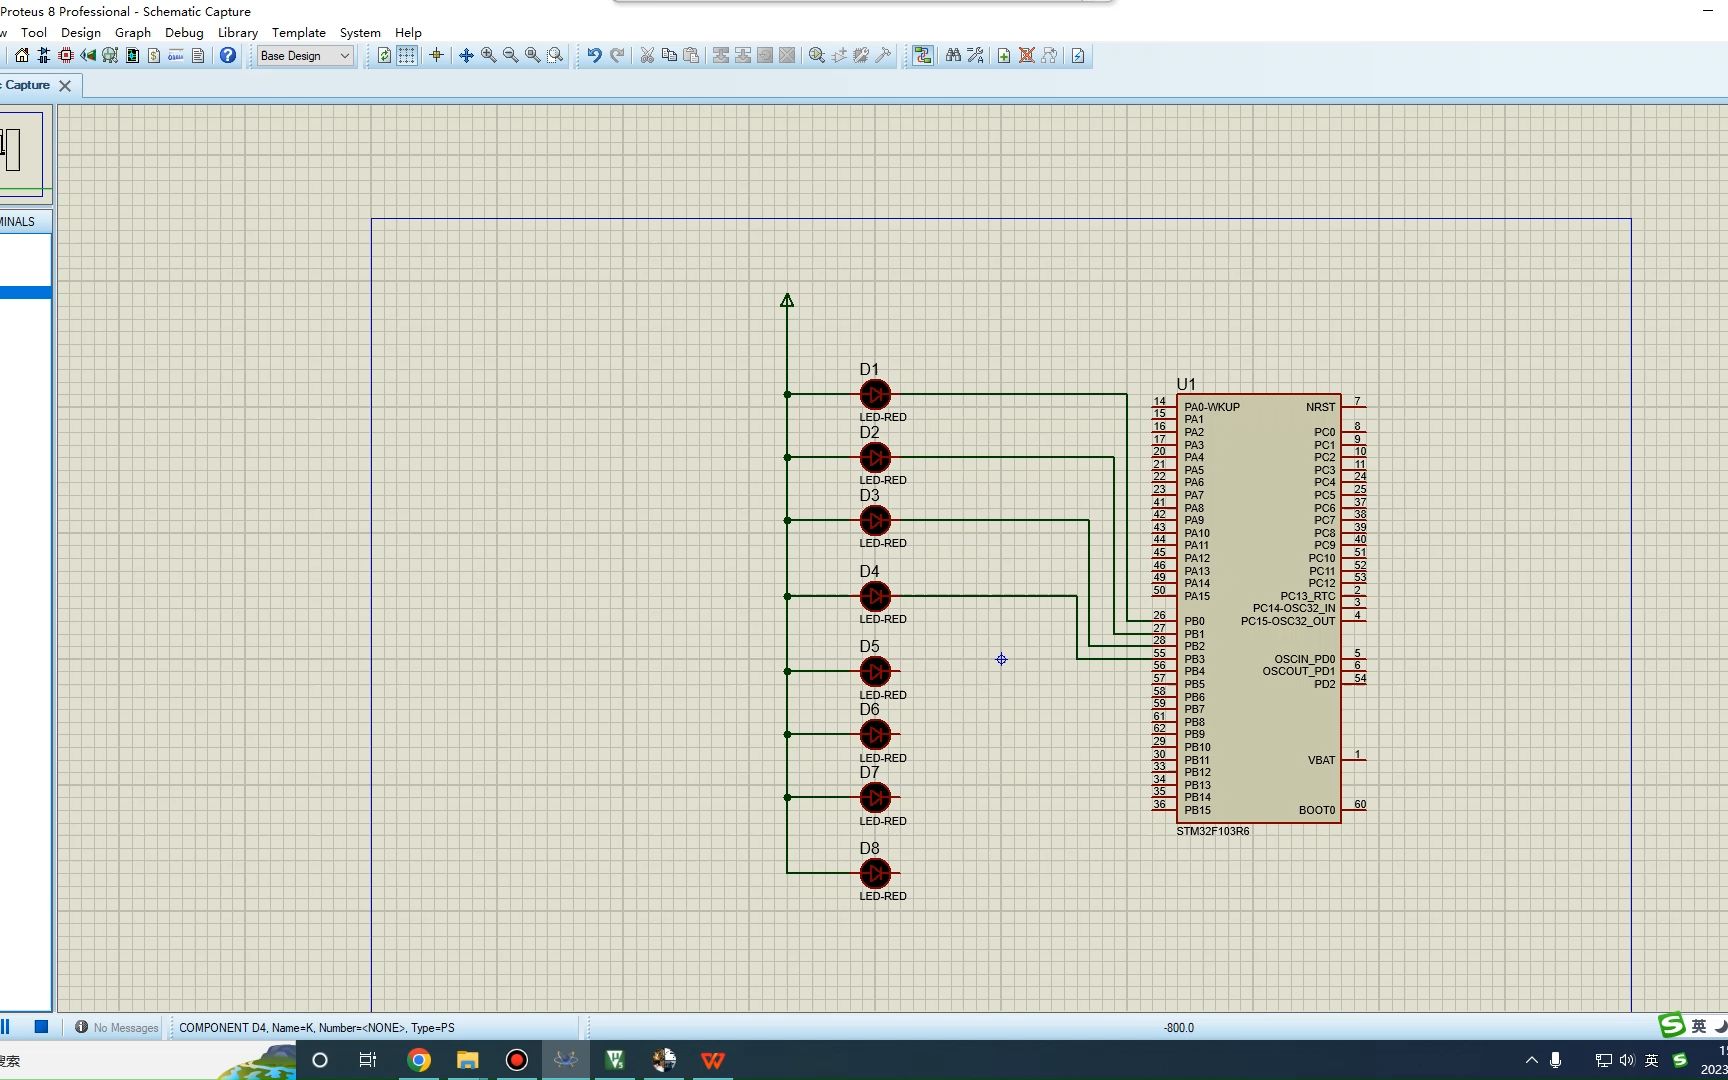This screenshot has height=1080, width=1728.
Task: Pause the running simulation
Action: tap(7, 1027)
